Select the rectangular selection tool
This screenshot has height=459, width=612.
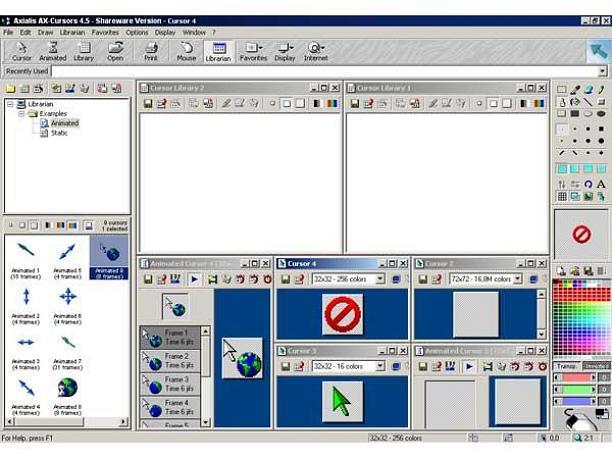562,89
